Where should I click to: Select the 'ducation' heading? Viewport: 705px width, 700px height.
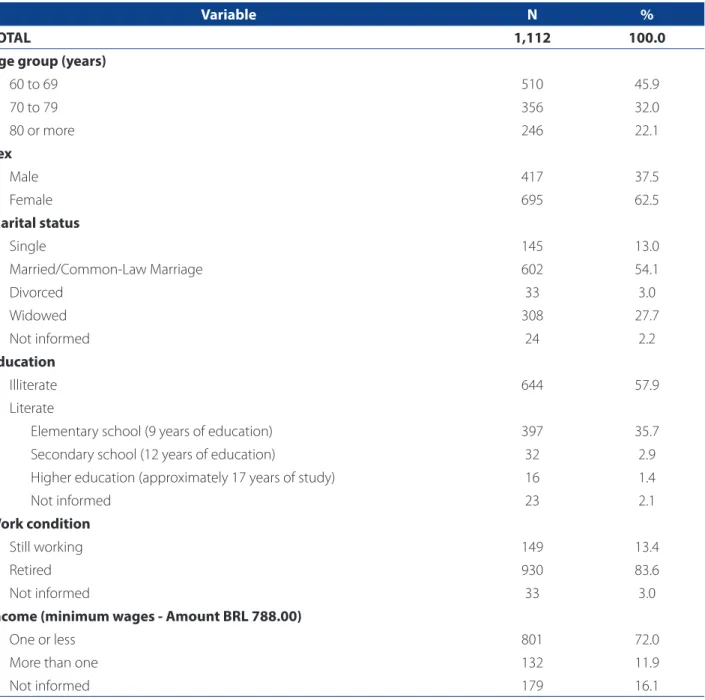coord(27,362)
